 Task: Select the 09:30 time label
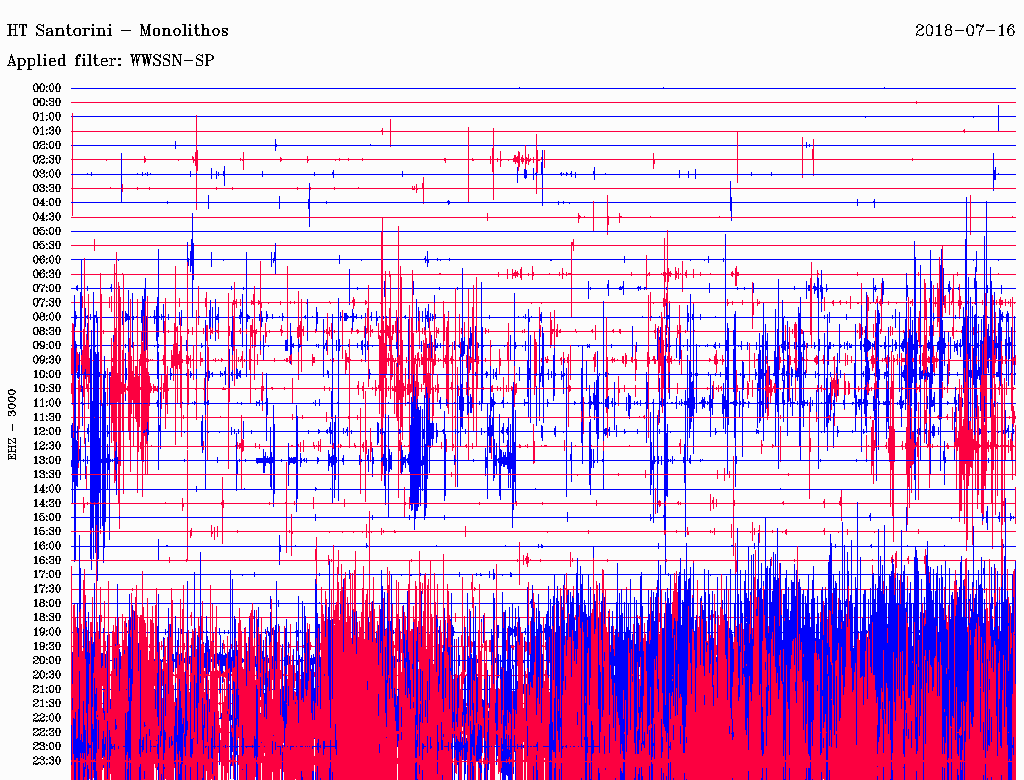[x=46, y=360]
